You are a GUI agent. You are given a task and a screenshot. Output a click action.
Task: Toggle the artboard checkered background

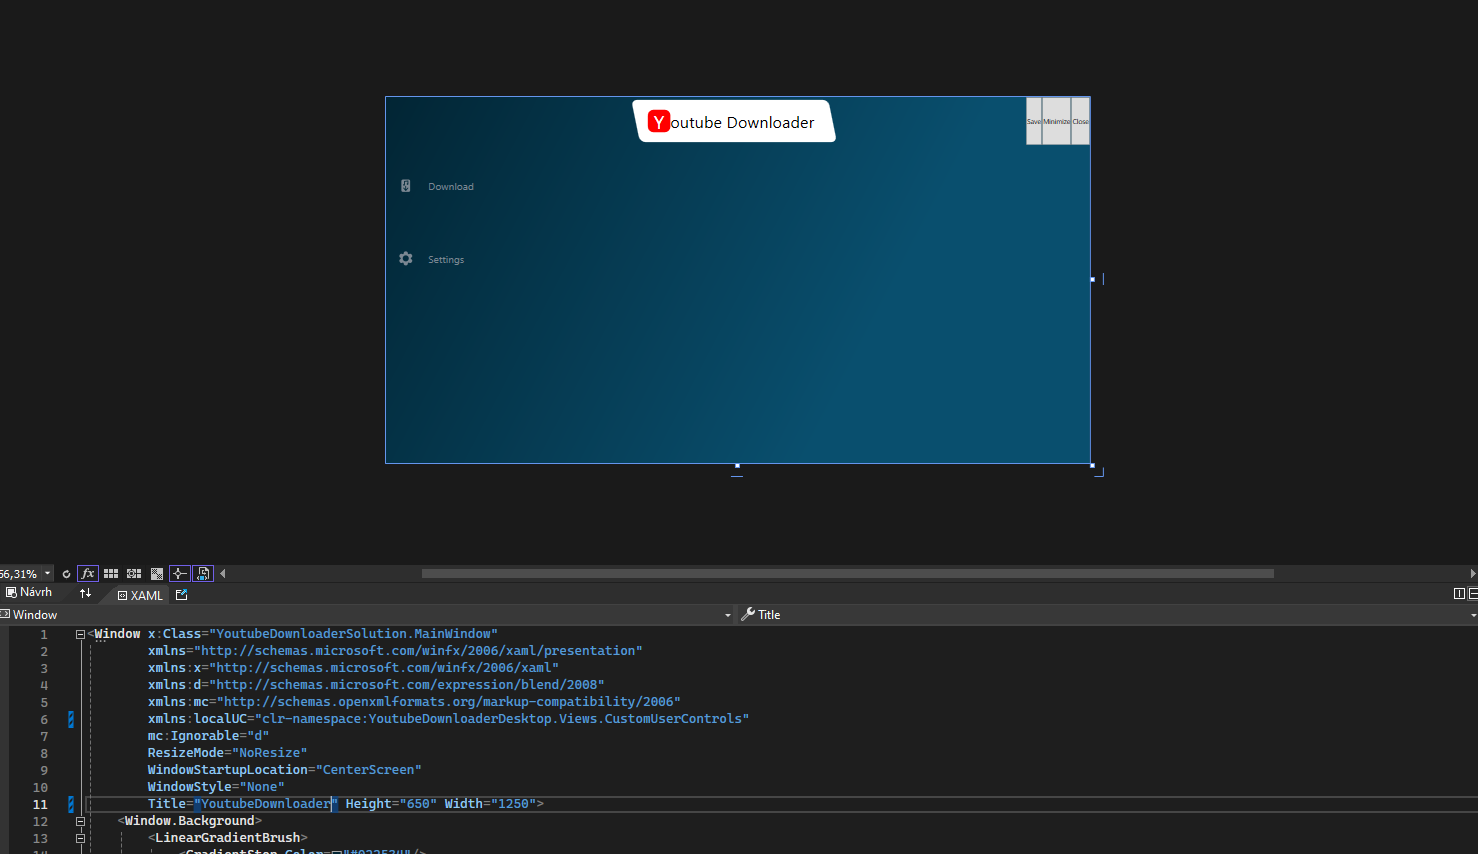pyautogui.click(x=157, y=574)
